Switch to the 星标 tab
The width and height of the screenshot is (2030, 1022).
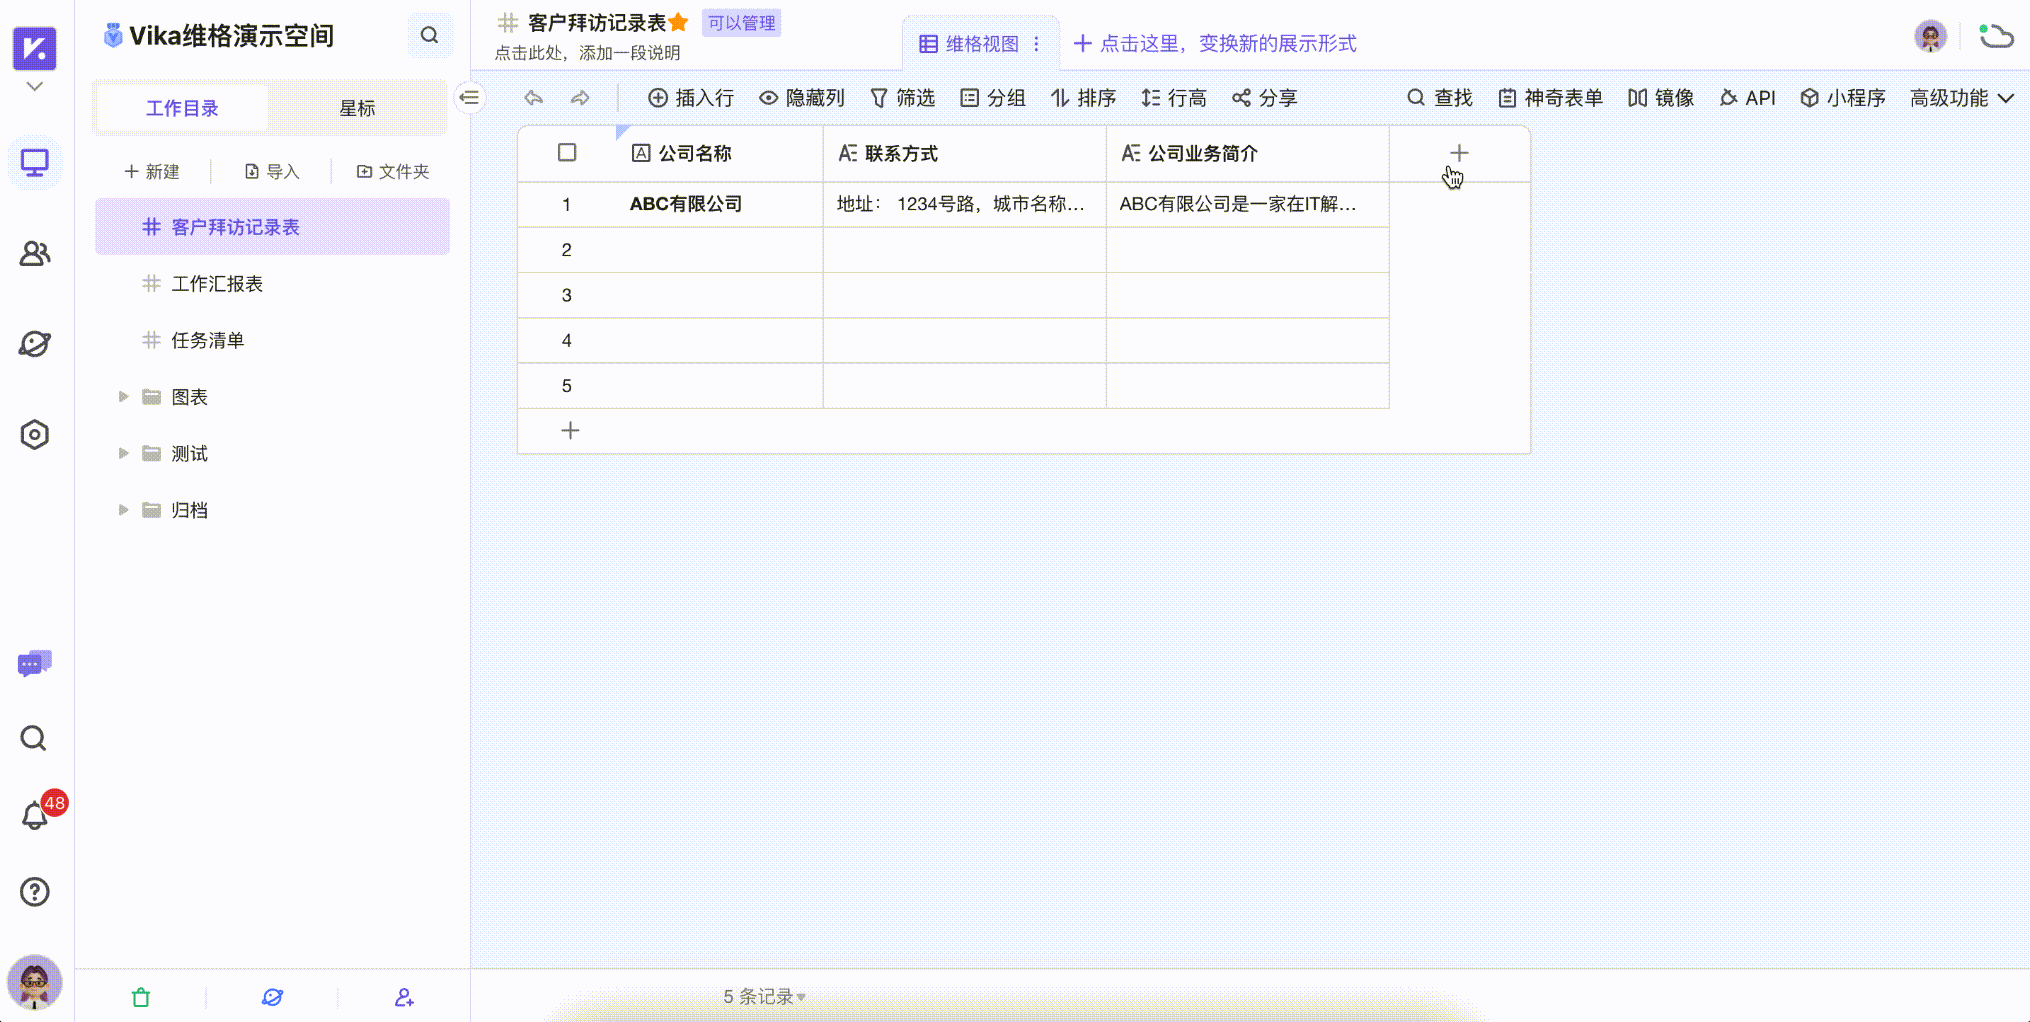tap(357, 107)
